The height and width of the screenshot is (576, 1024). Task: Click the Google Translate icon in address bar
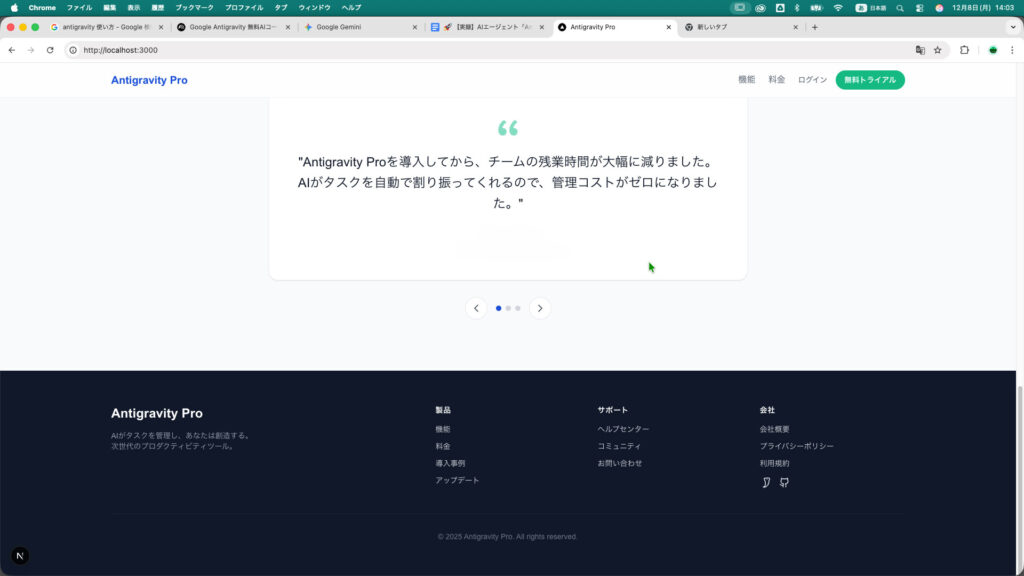[920, 50]
